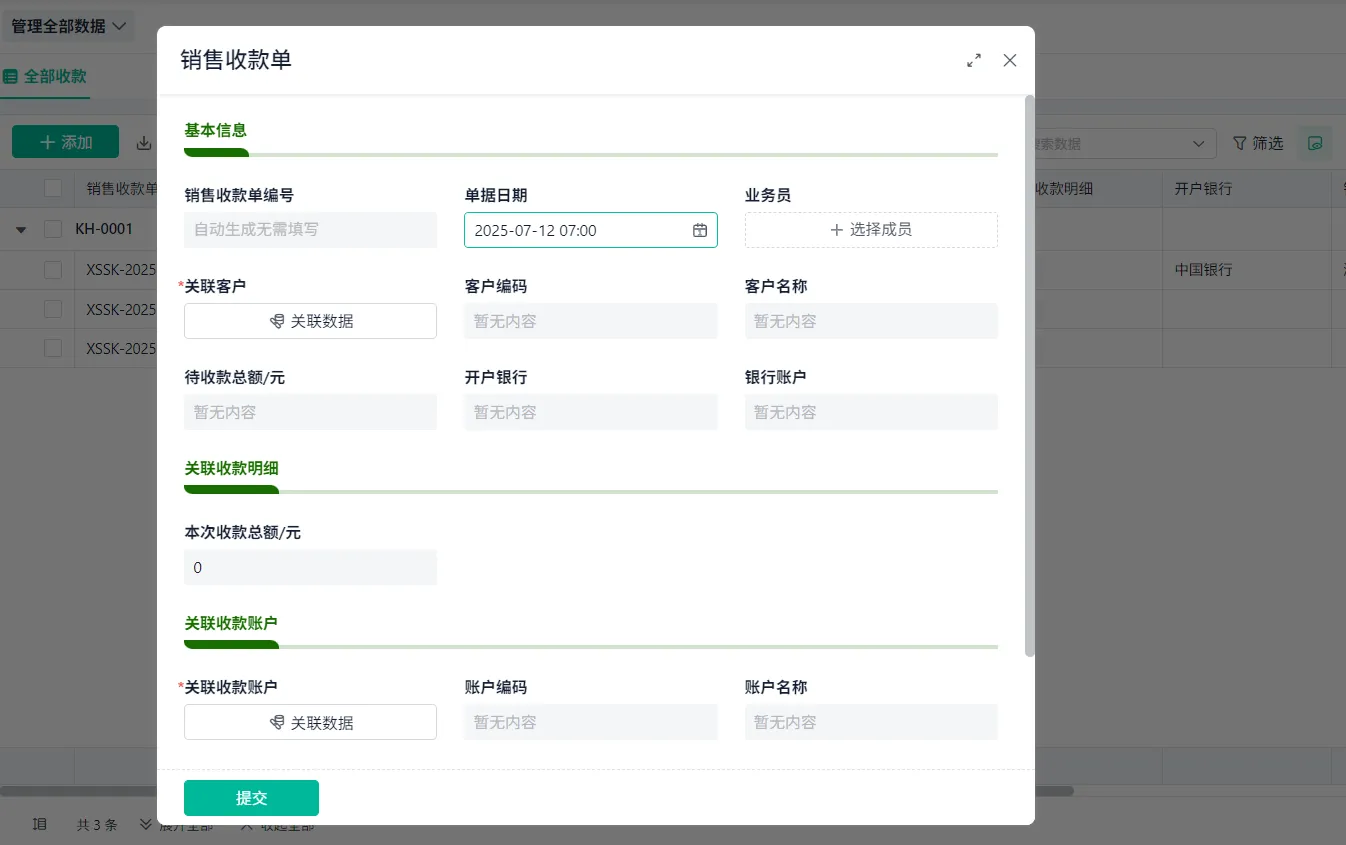Click 关联数据 button under 关联收款账户
1346x845 pixels.
pyautogui.click(x=310, y=722)
